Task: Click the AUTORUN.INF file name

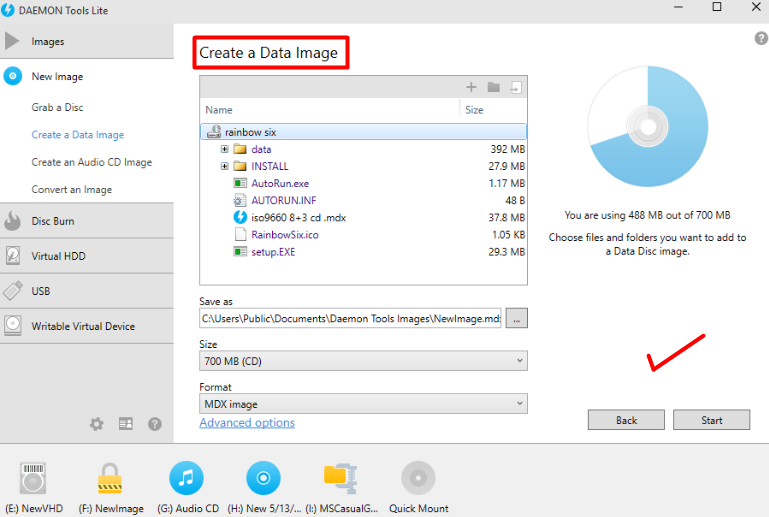Action: [x=283, y=200]
